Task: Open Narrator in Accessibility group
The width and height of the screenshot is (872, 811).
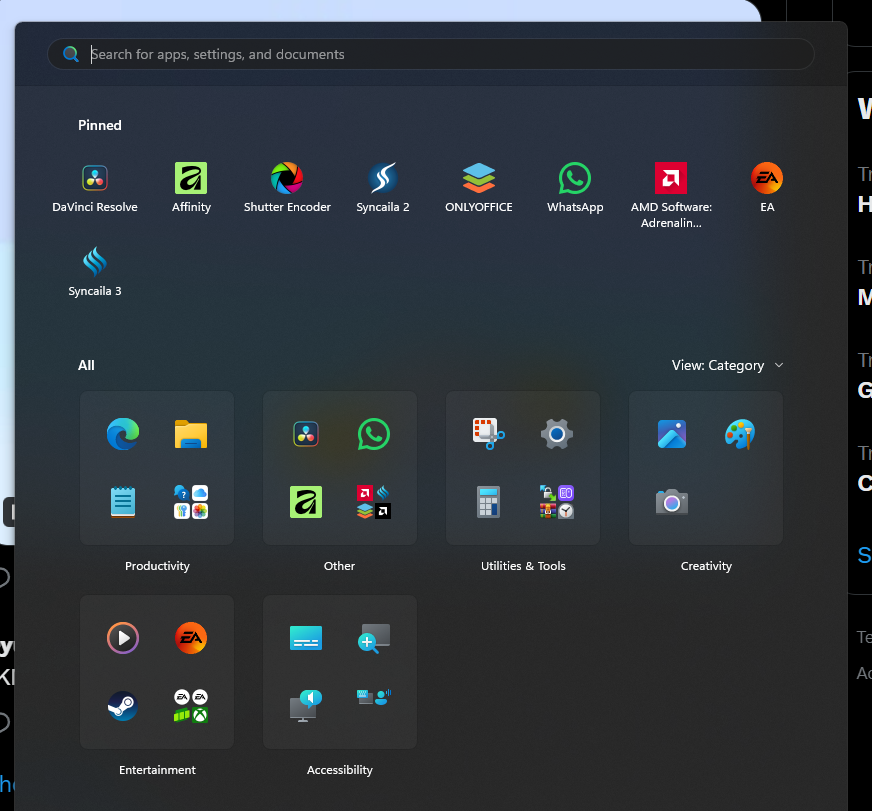Action: (306, 706)
